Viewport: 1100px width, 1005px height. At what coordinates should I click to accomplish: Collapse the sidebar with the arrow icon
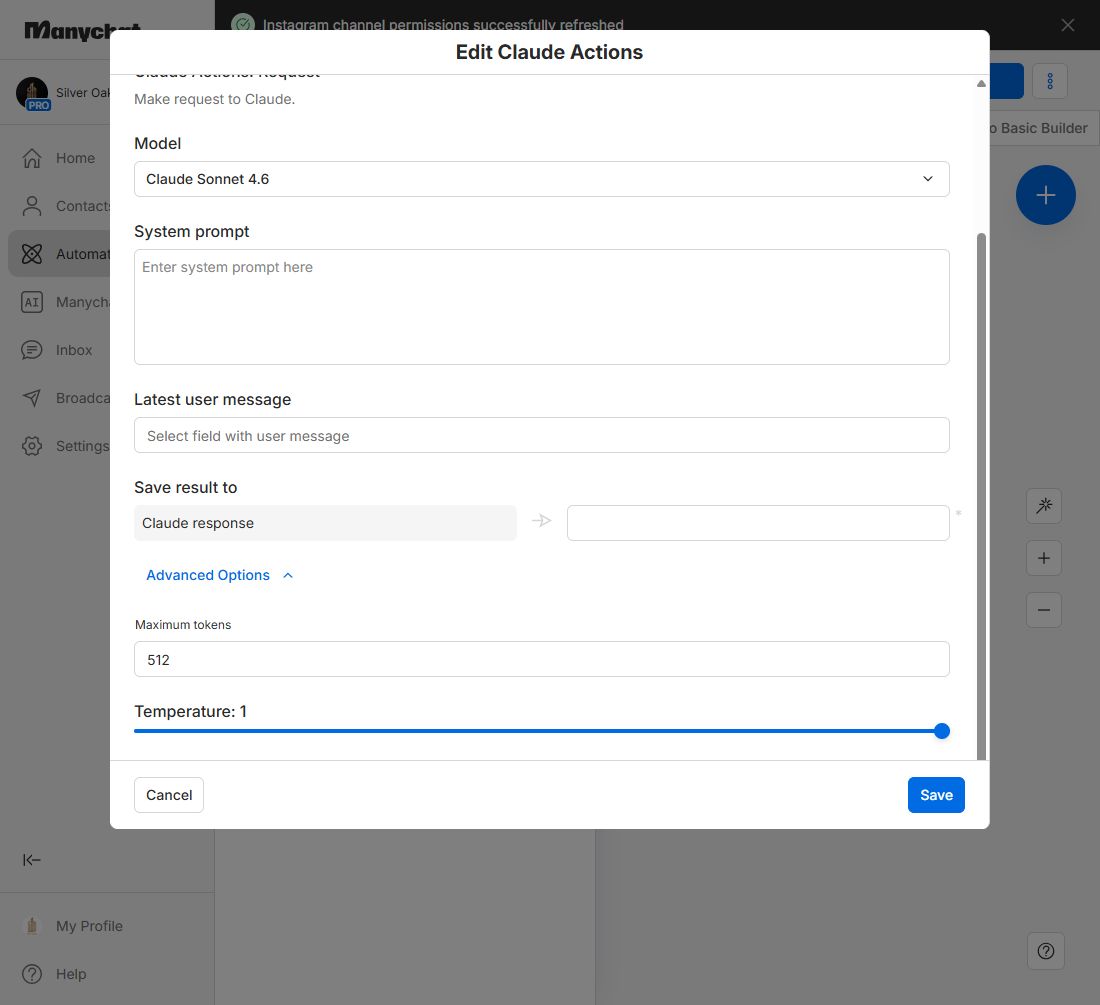[32, 860]
